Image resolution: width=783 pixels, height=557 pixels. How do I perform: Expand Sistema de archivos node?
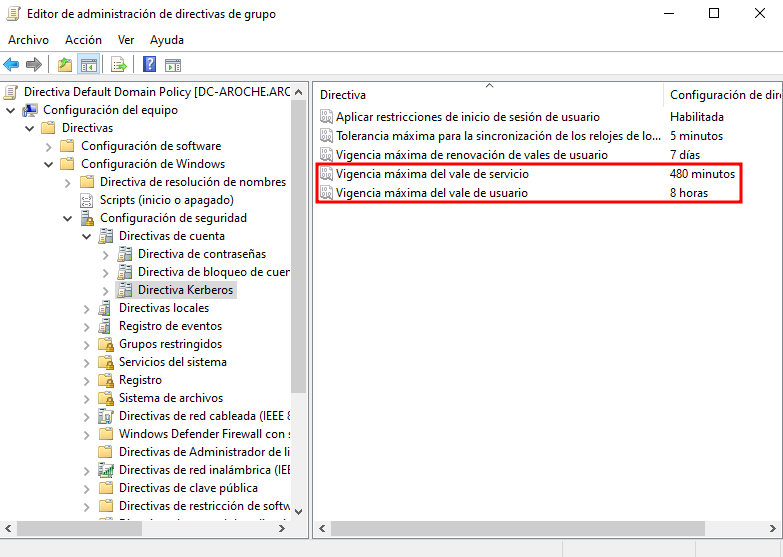pyautogui.click(x=86, y=399)
